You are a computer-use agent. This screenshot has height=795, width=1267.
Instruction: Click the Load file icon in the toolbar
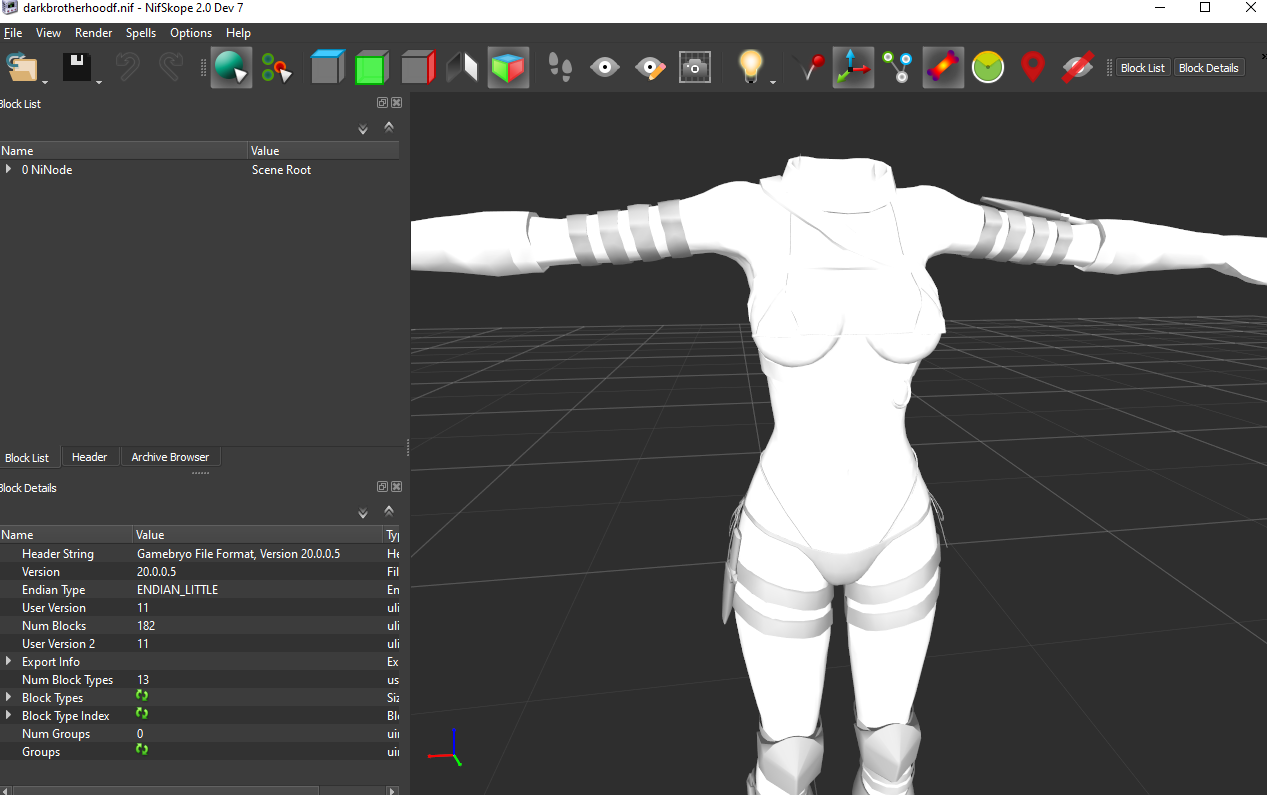[21, 68]
